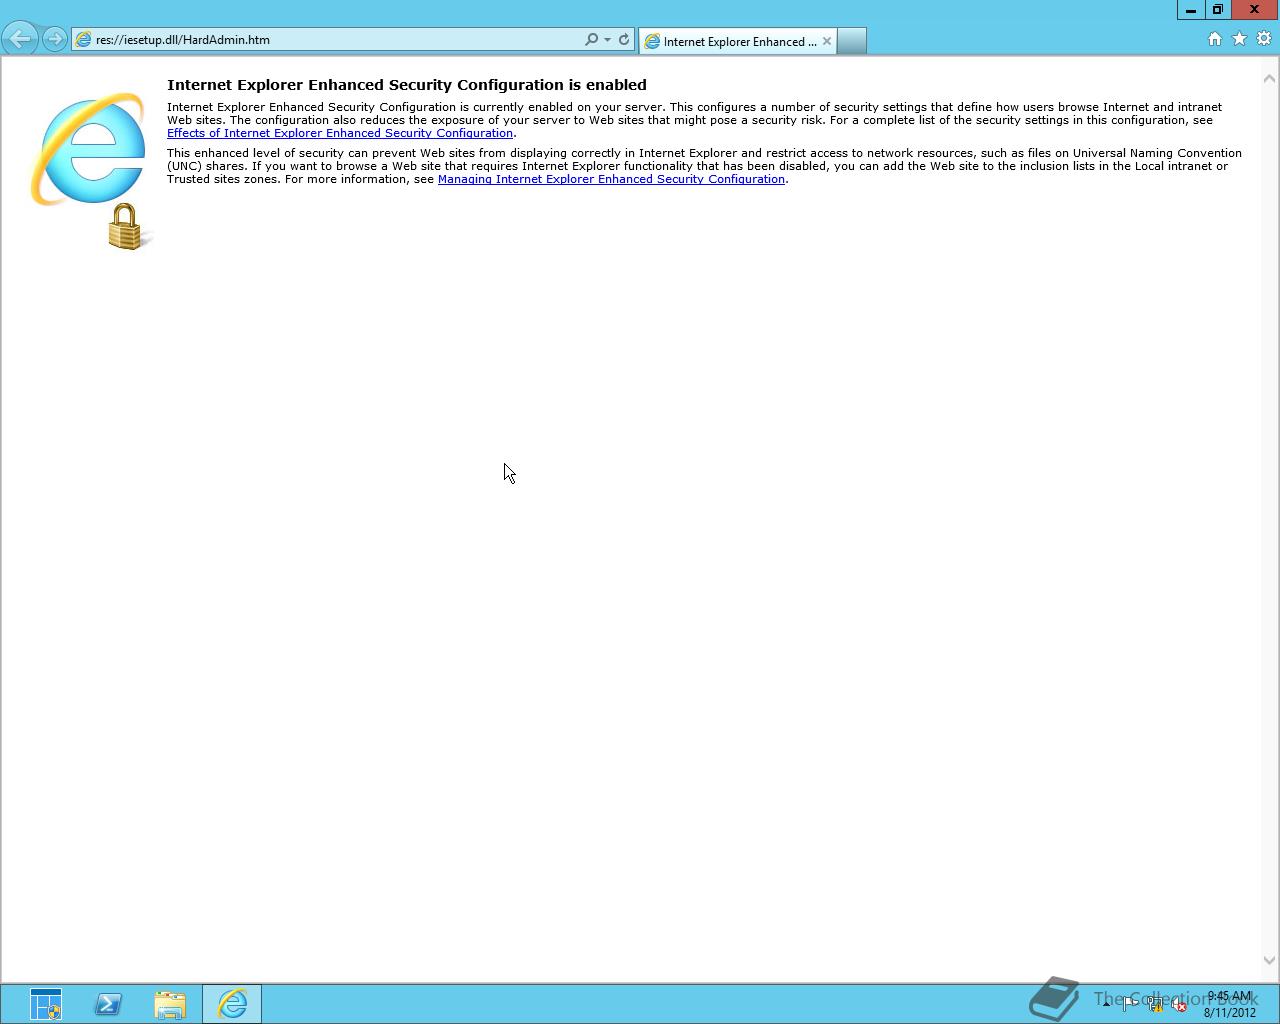
Task: Open Server Manager from the taskbar
Action: (46, 1004)
